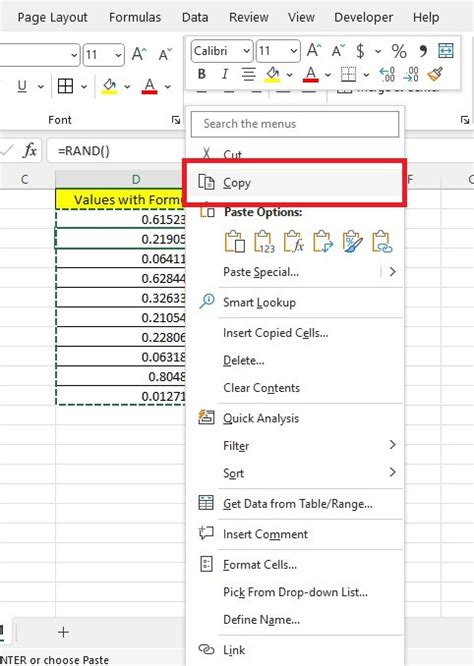
Task: Toggle Underline in the Font group
Action: coord(22,86)
